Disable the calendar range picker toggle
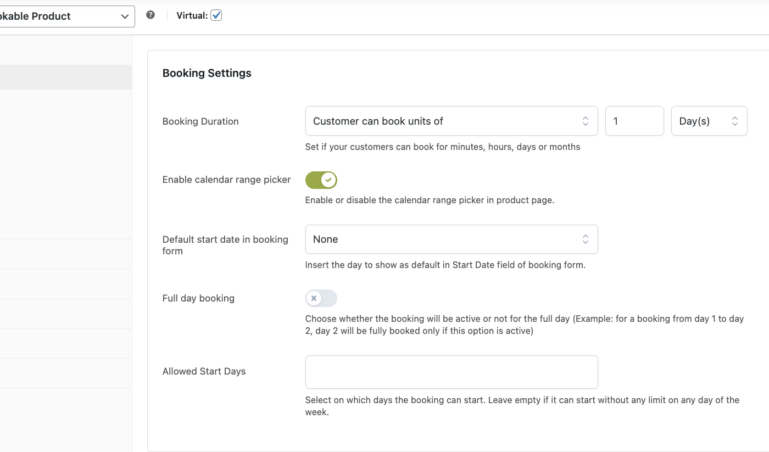Viewport: 769px width, 452px height. click(321, 180)
